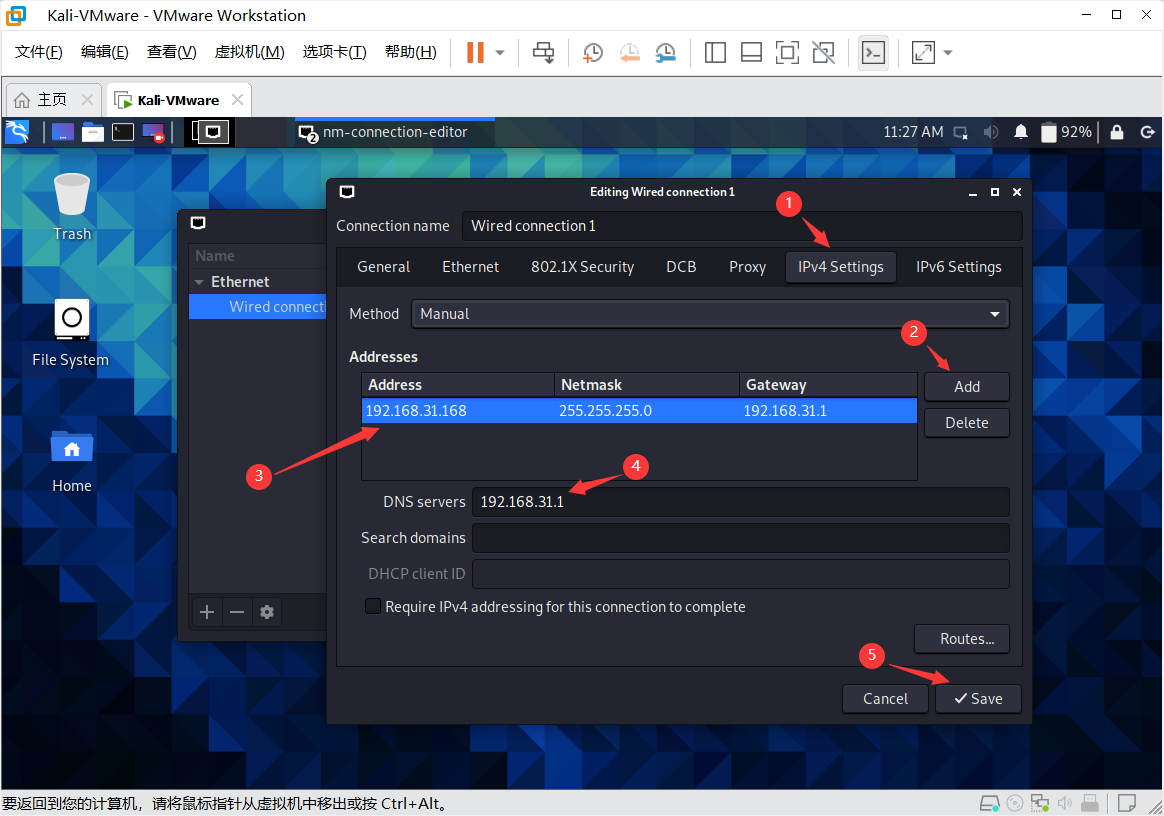Click the show desktop icon in Kali panel

[x=62, y=132]
